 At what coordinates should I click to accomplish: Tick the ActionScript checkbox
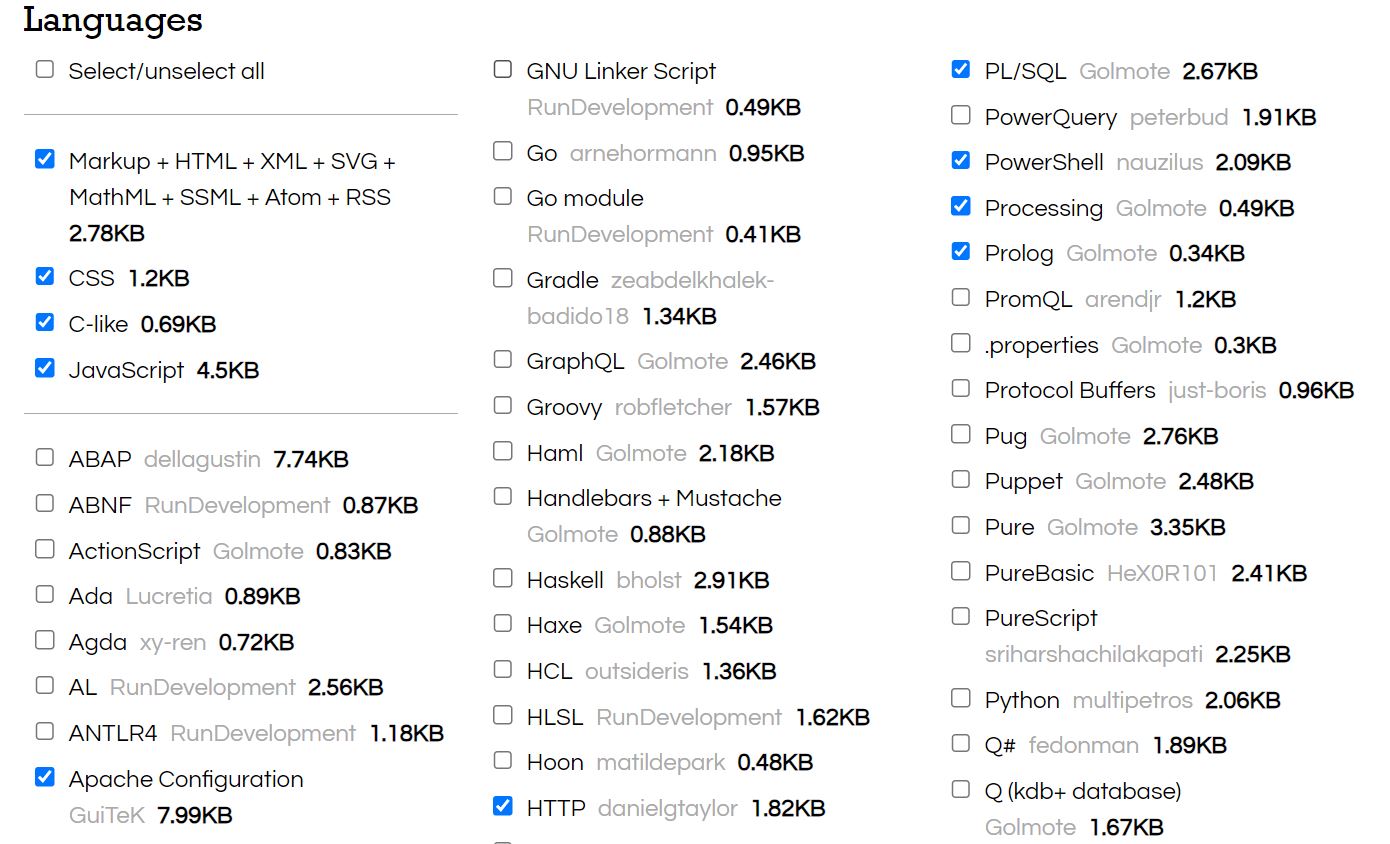tap(45, 550)
